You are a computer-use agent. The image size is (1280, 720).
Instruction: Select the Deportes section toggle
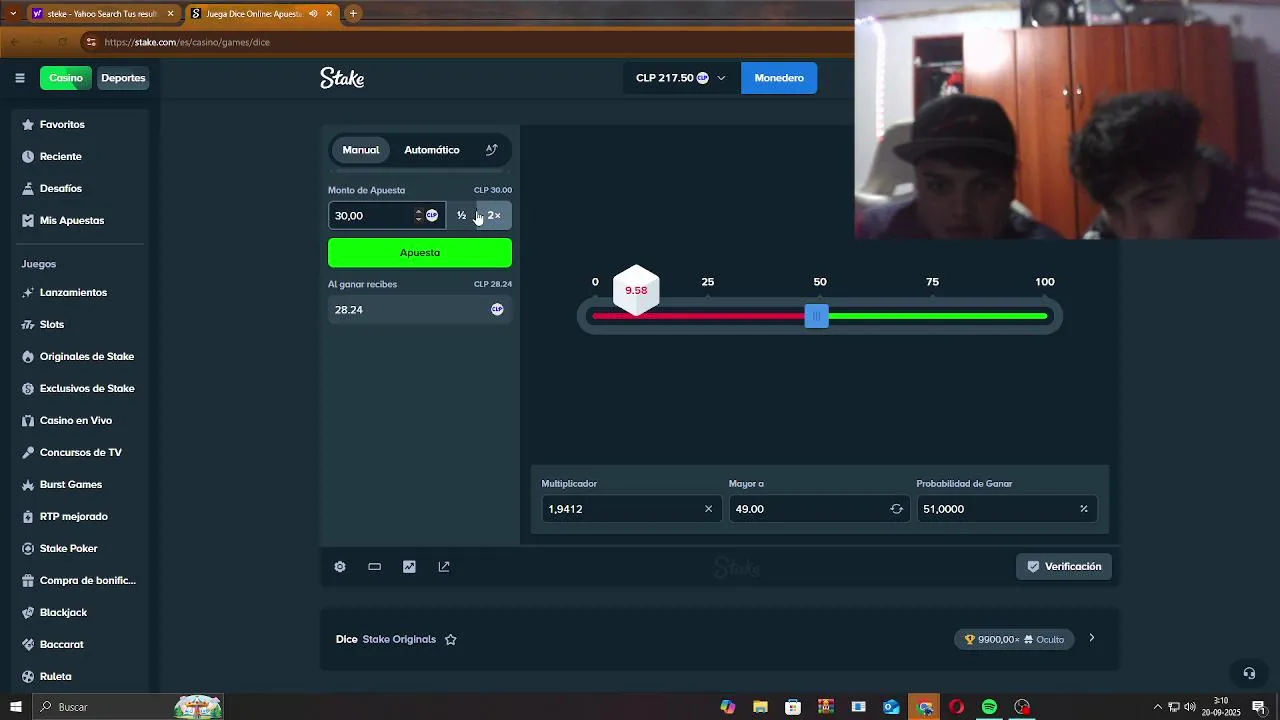[123, 78]
